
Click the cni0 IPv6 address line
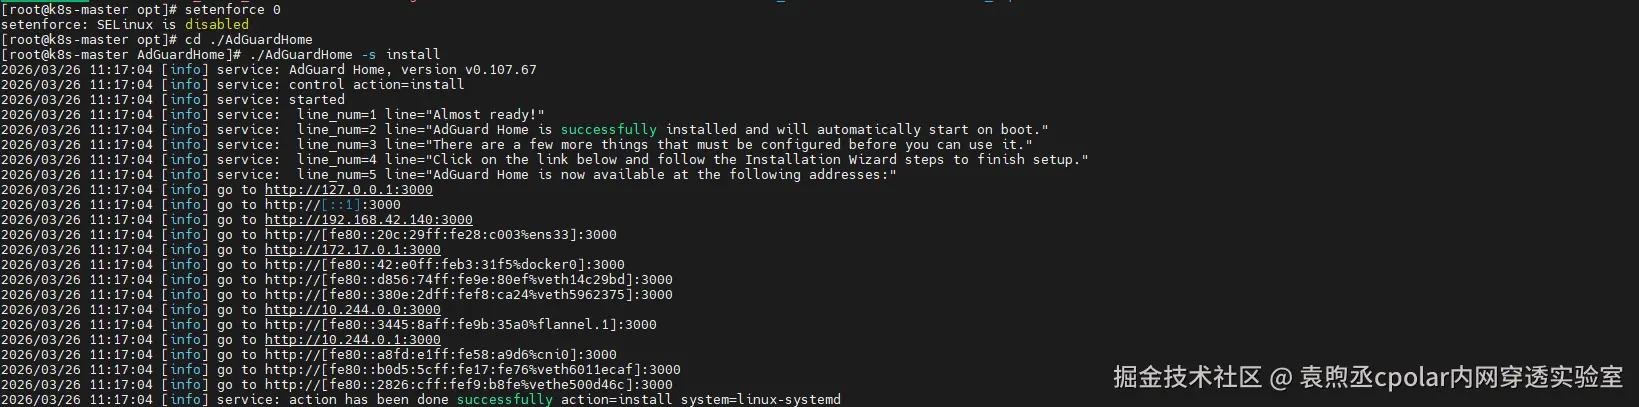click(441, 355)
